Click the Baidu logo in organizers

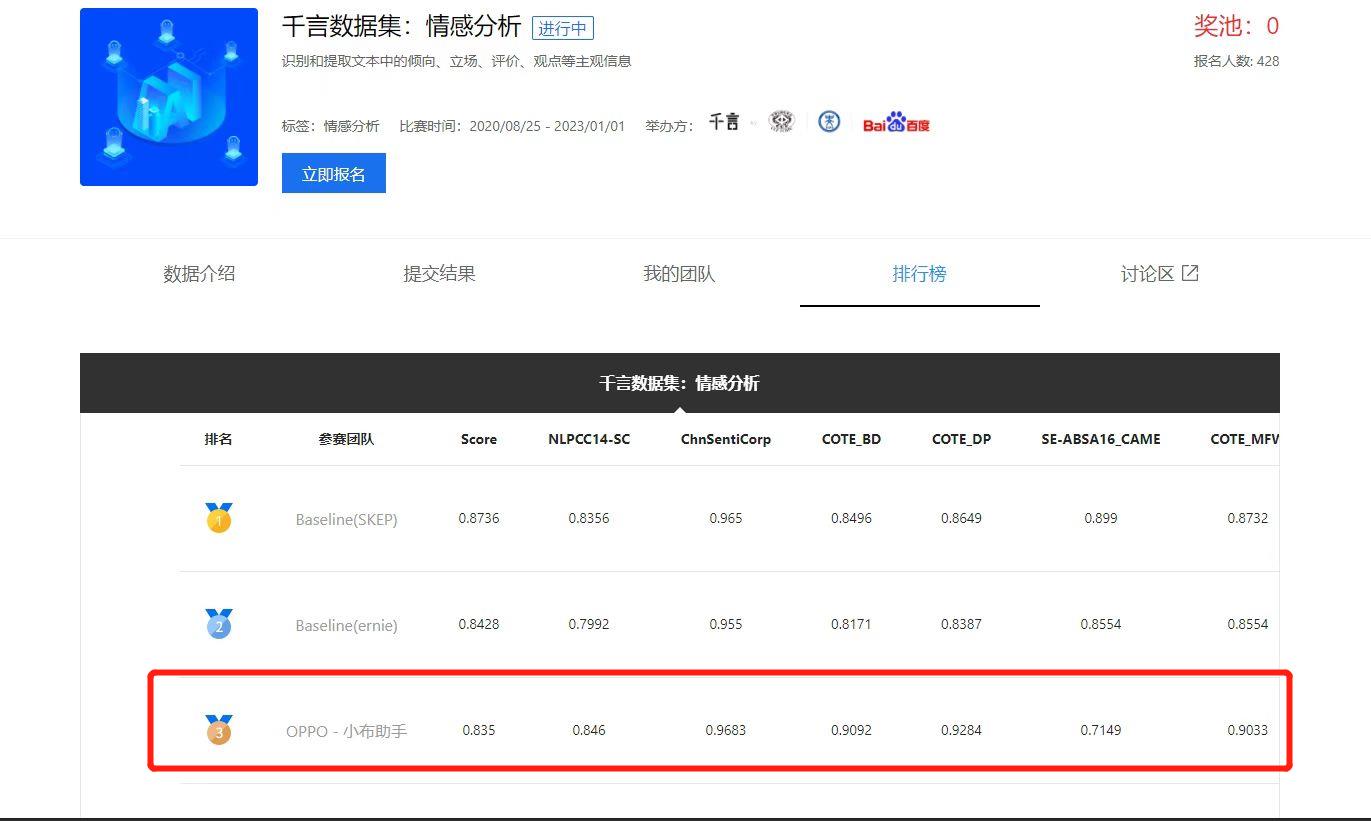[896, 124]
